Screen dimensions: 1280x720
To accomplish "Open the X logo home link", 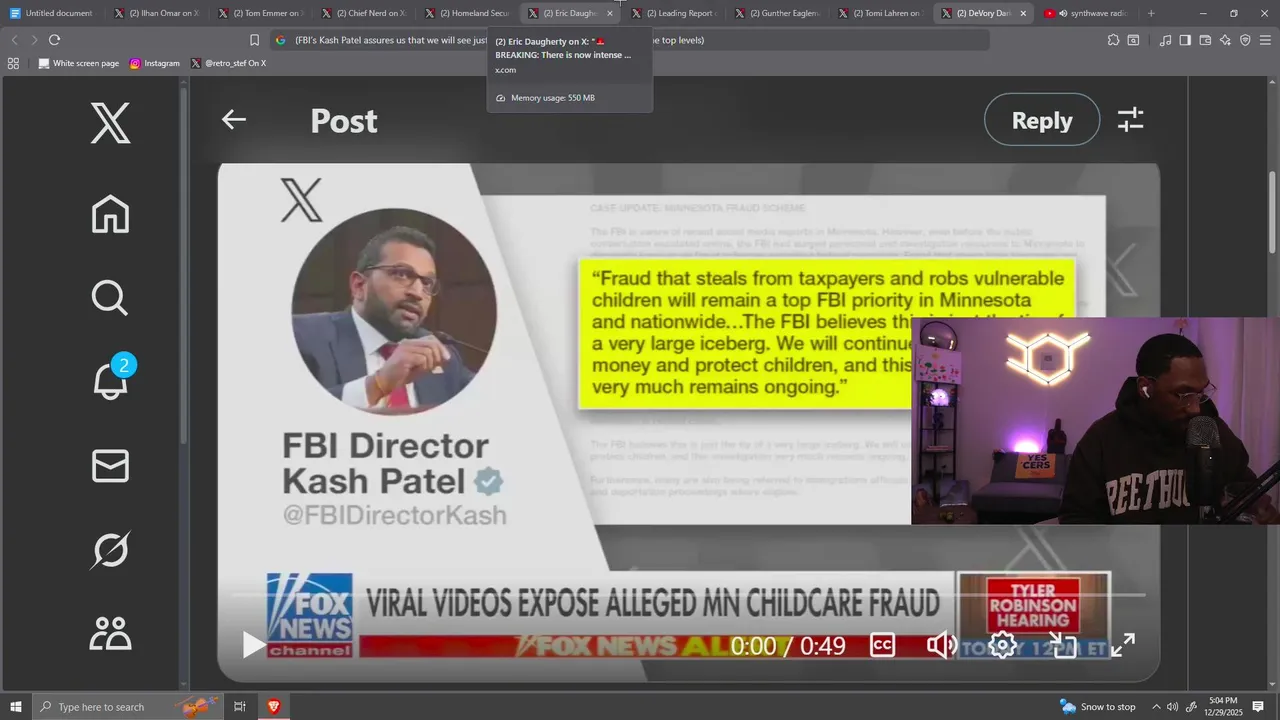I will click(x=110, y=122).
